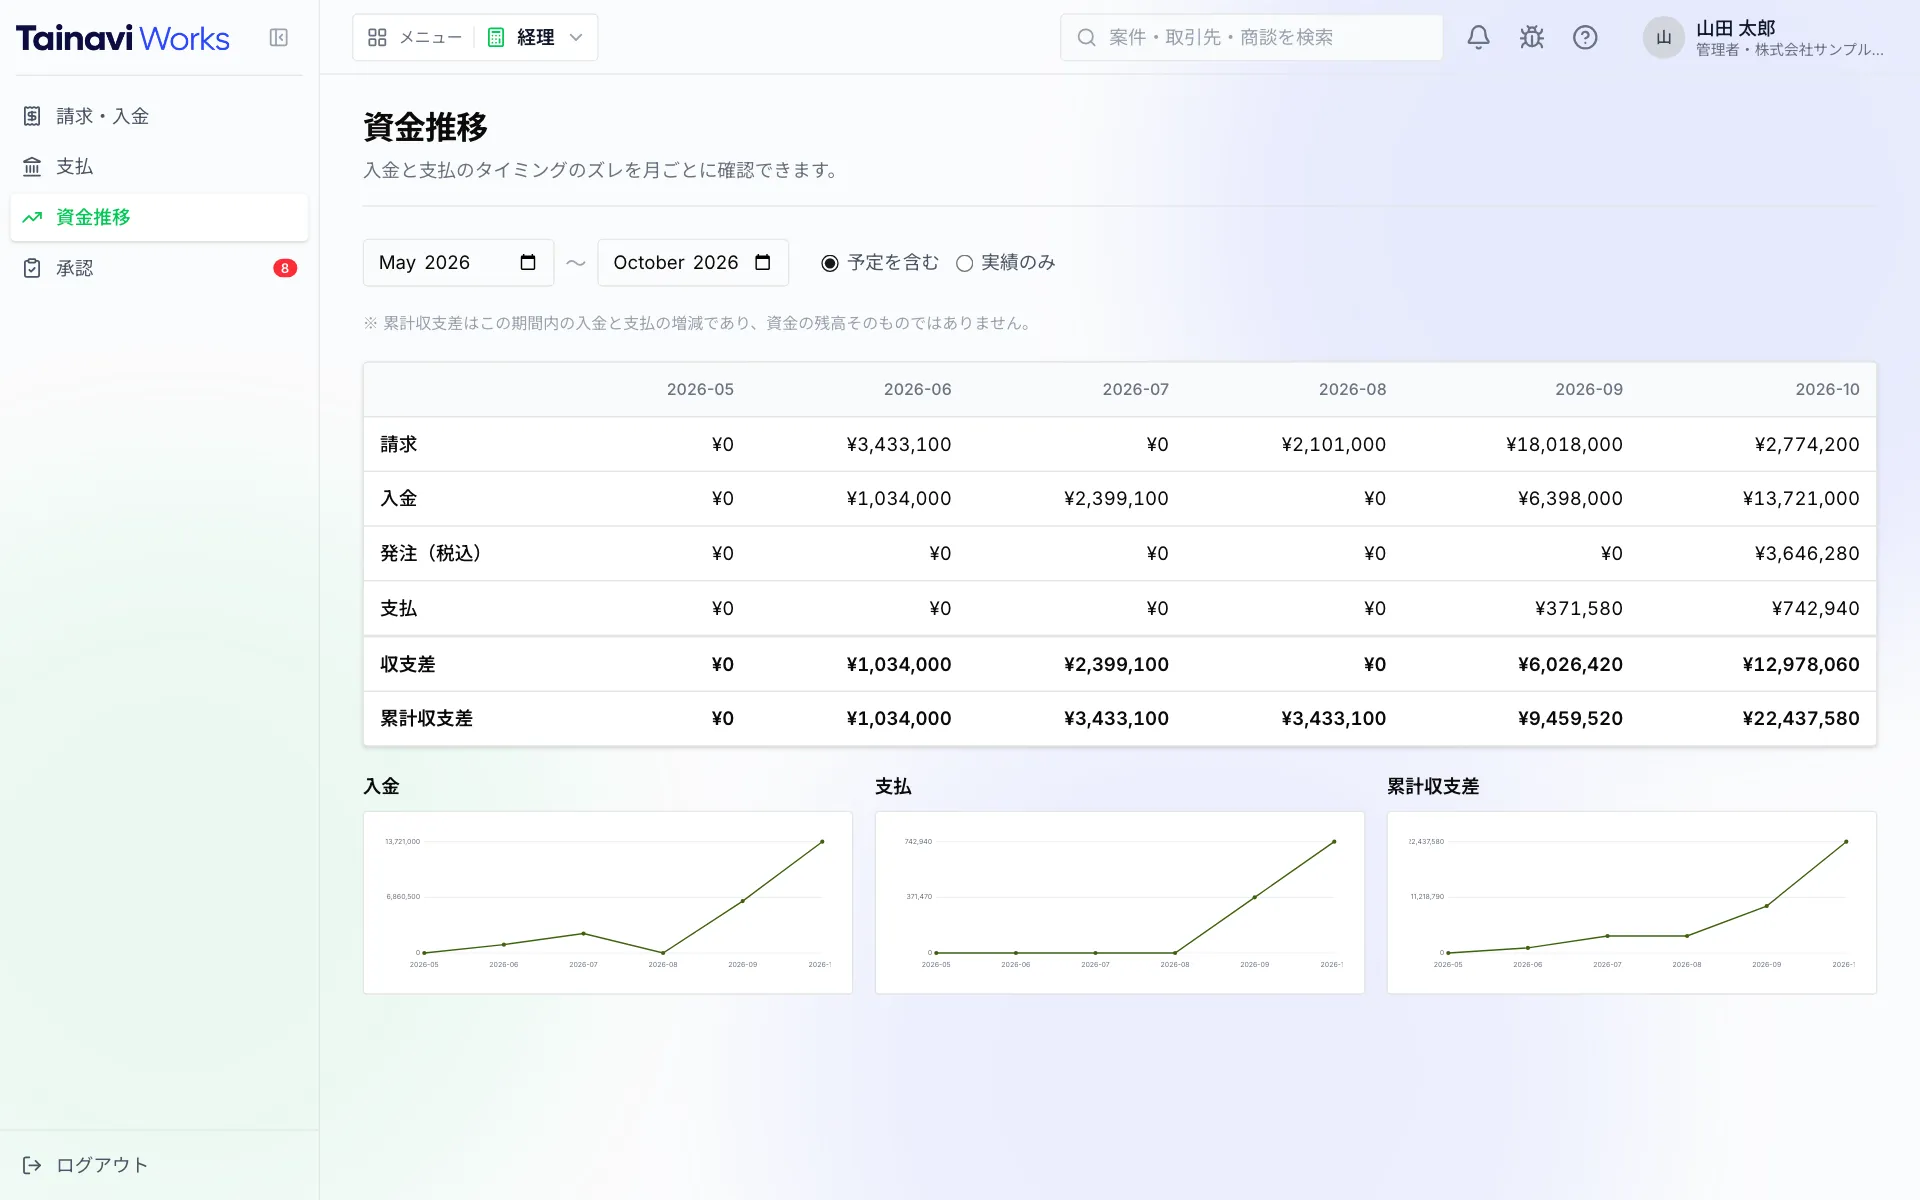Open the 支払 sidebar item
The image size is (1920, 1200).
[x=159, y=167]
